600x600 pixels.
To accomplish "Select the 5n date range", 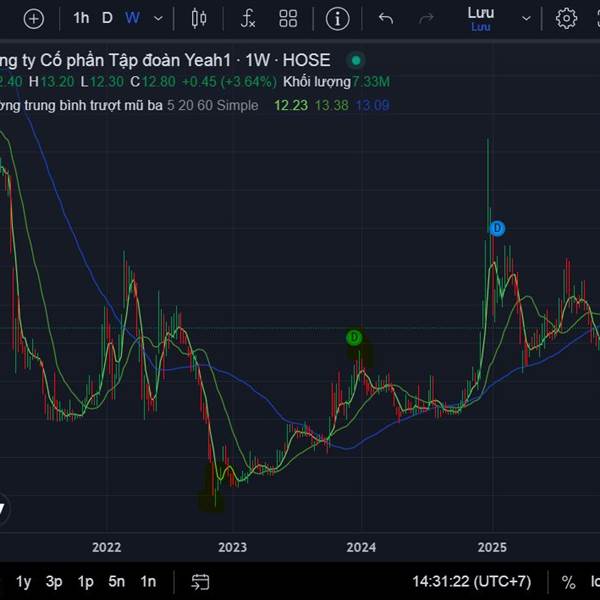I will coord(116,582).
